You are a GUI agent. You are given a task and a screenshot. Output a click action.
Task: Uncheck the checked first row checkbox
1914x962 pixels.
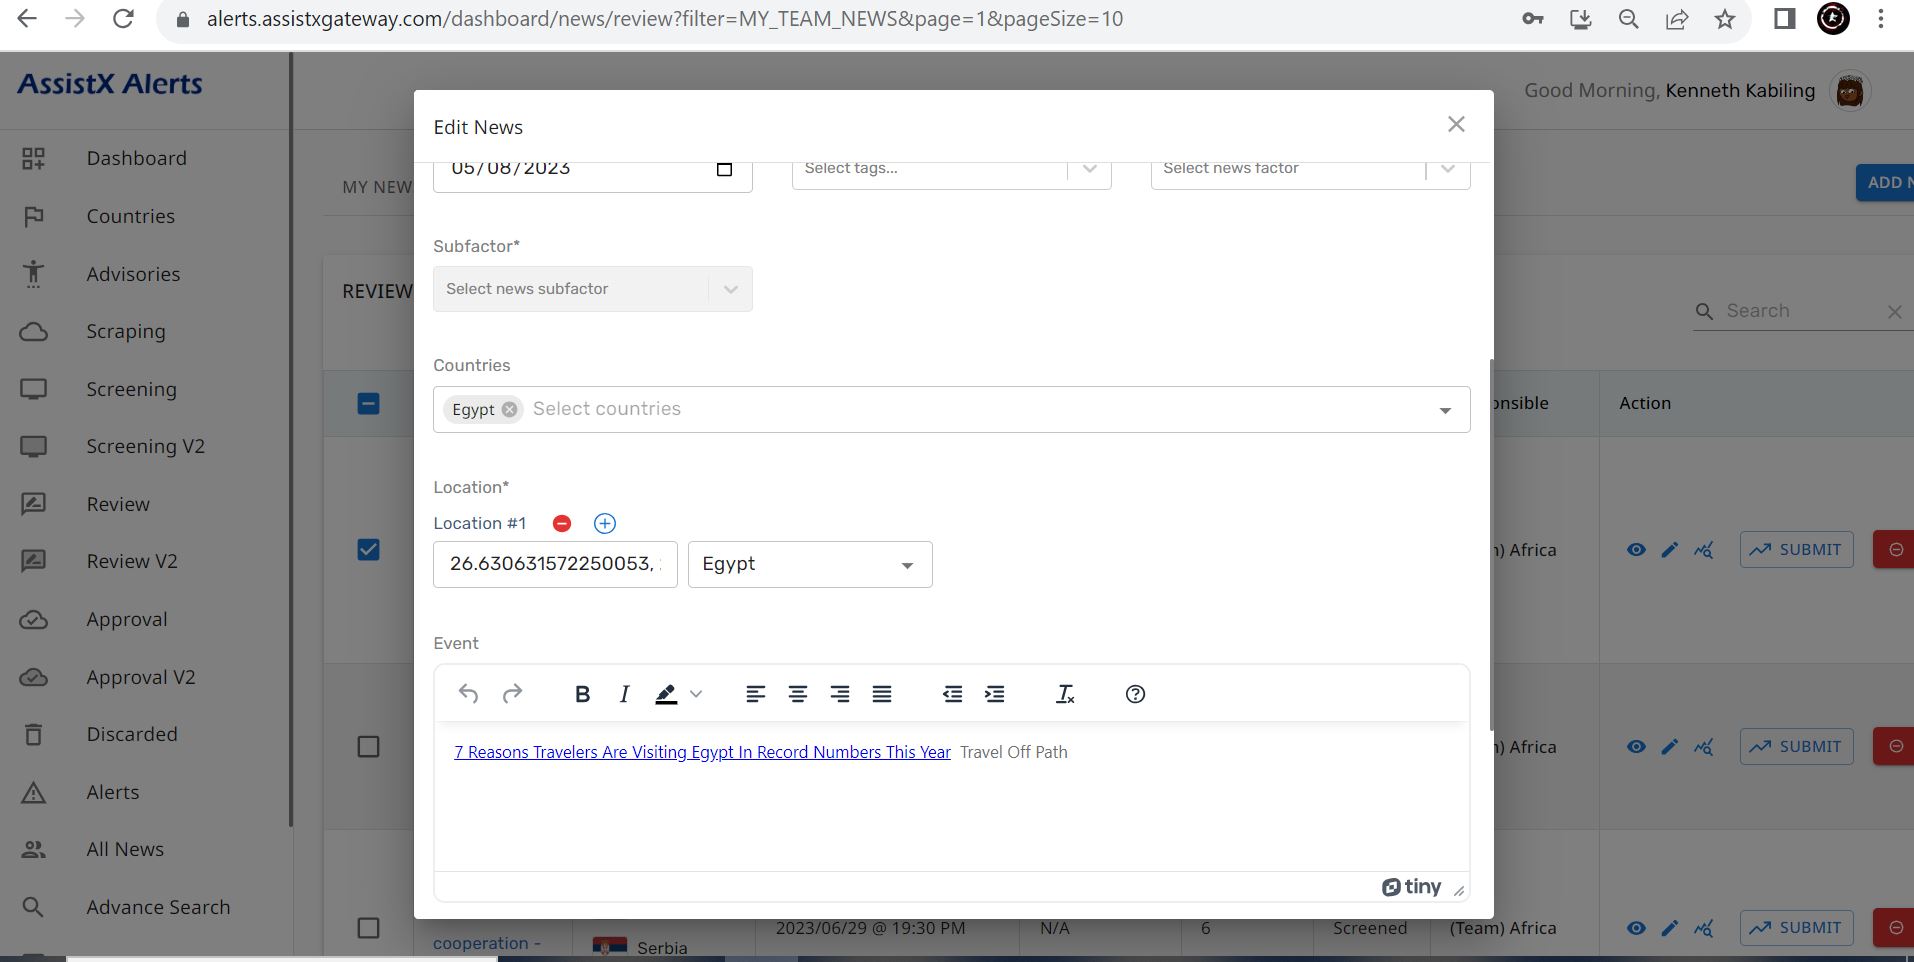click(368, 550)
